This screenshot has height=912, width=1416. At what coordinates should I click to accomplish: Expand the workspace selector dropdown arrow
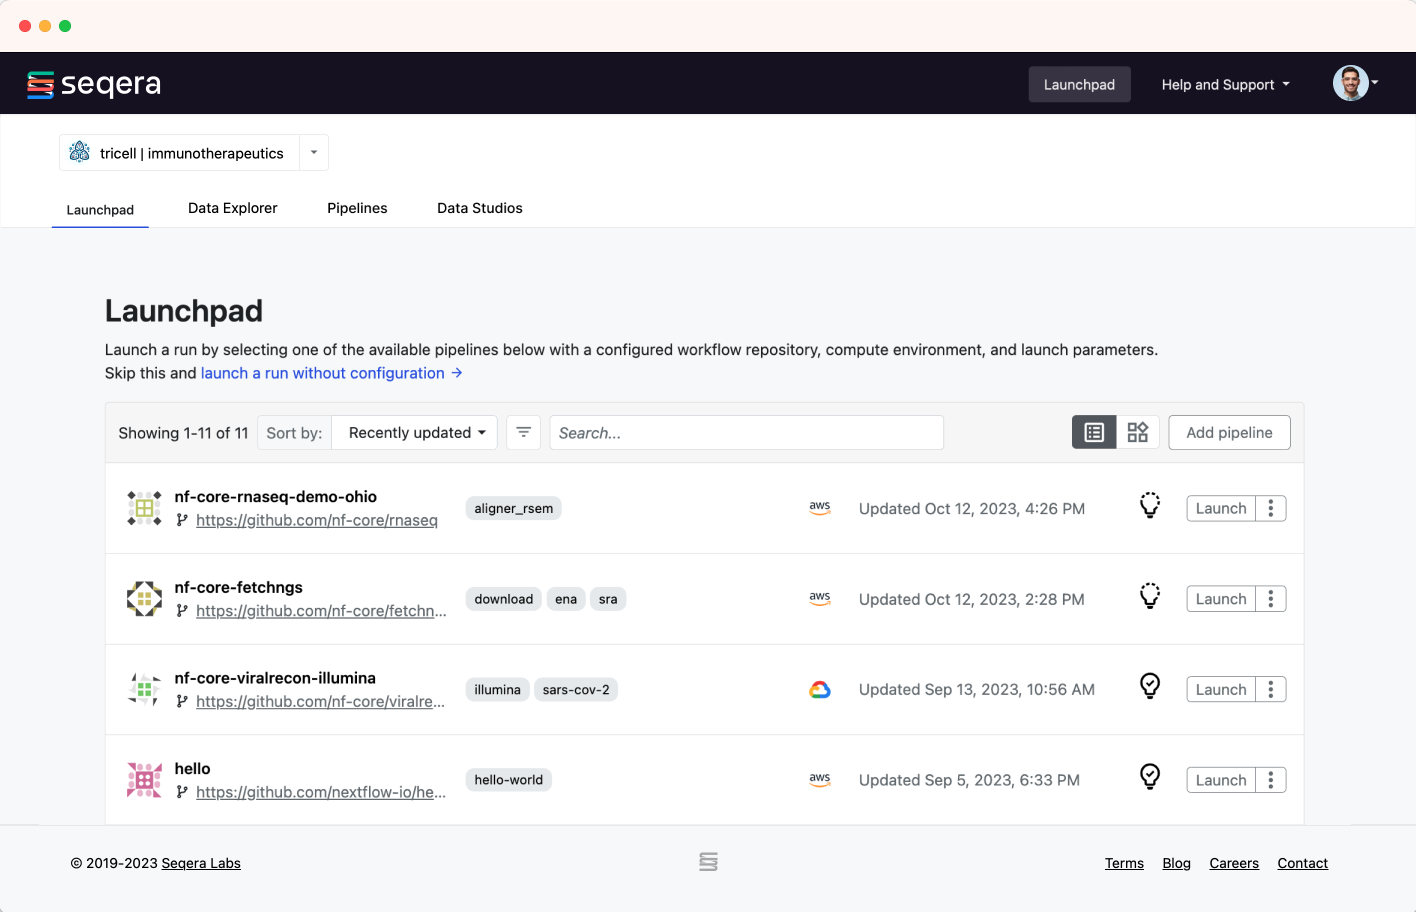point(314,153)
